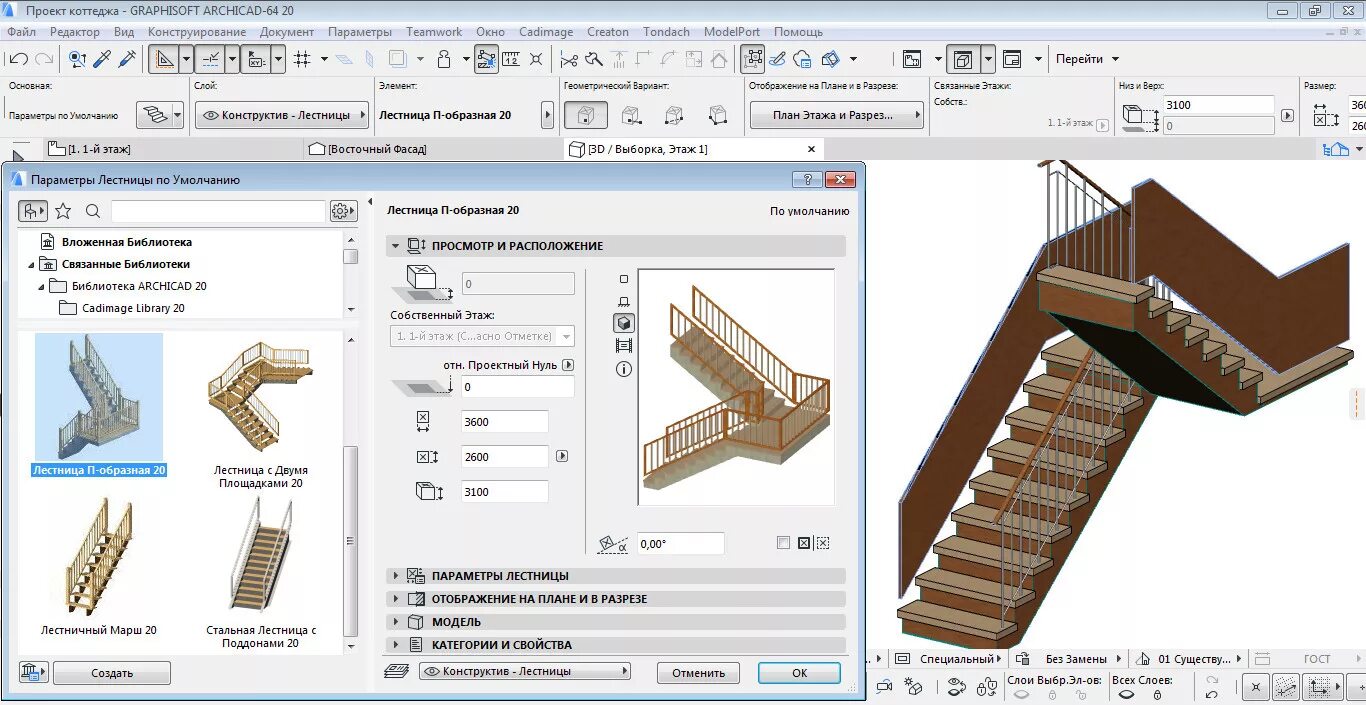Click the XY coordinates tracker icon

coord(256,59)
